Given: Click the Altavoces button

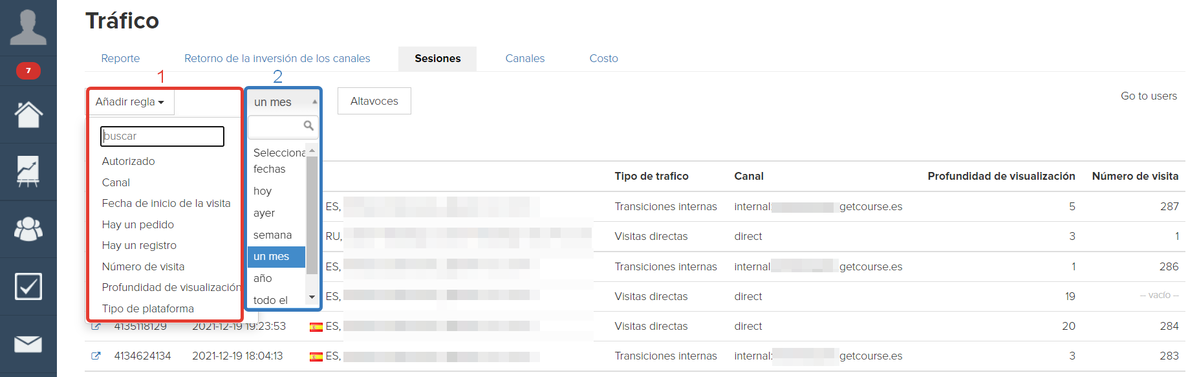Looking at the screenshot, I should tap(374, 101).
